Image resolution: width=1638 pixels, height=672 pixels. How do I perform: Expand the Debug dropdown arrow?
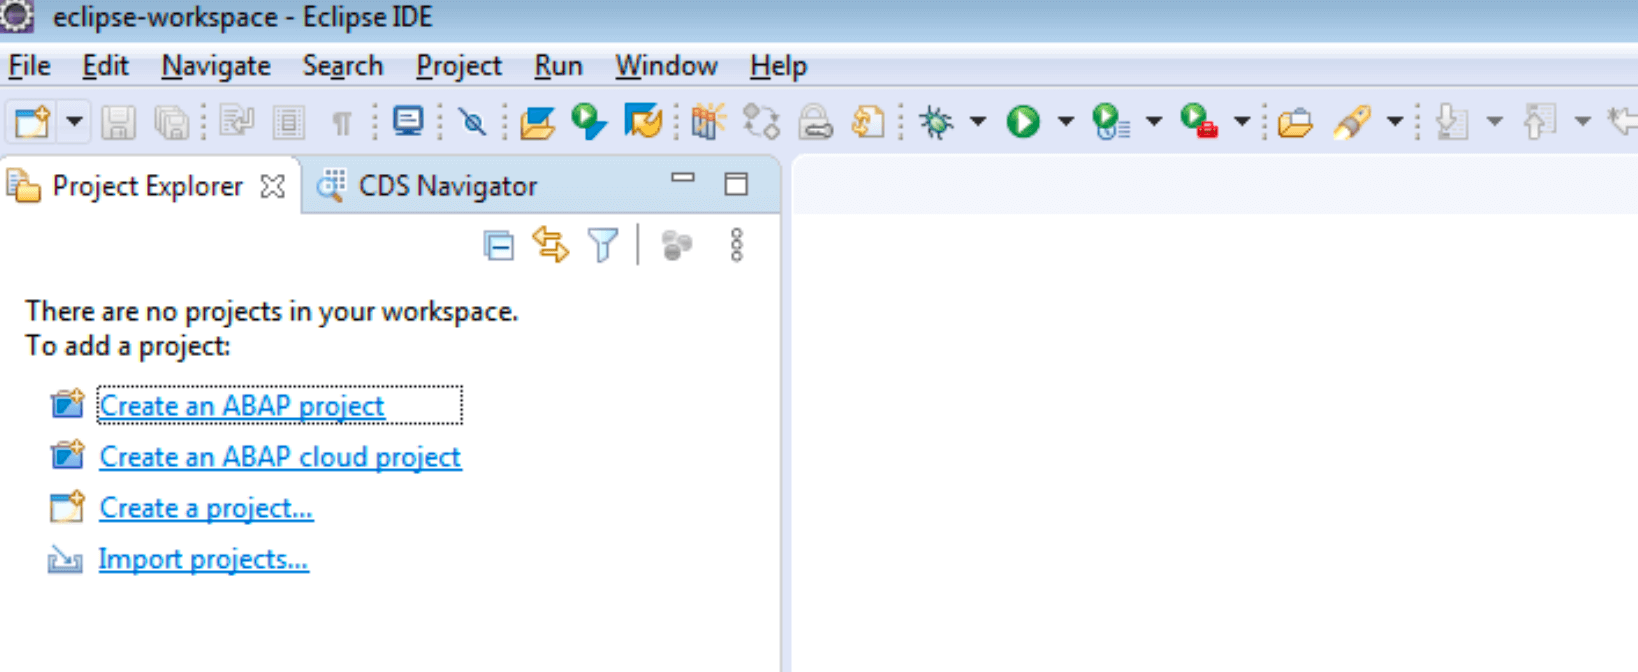(x=978, y=122)
